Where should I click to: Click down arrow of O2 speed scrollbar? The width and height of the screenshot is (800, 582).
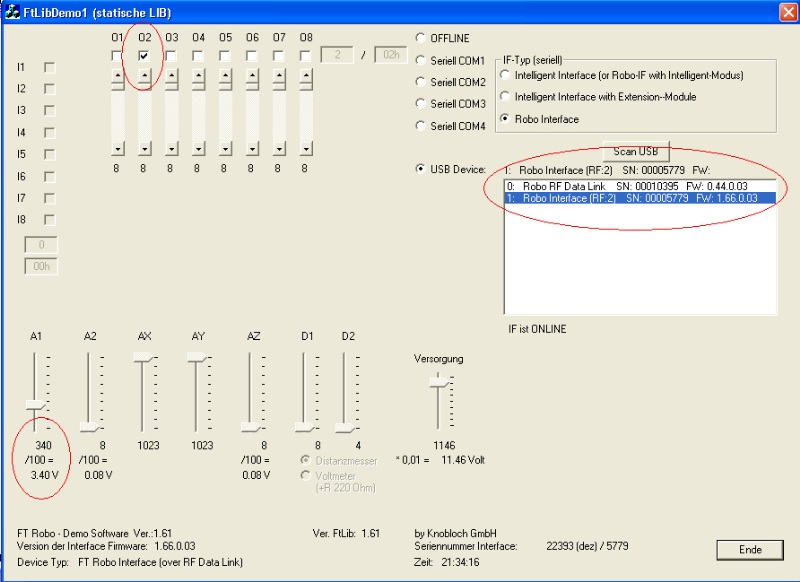tap(145, 149)
